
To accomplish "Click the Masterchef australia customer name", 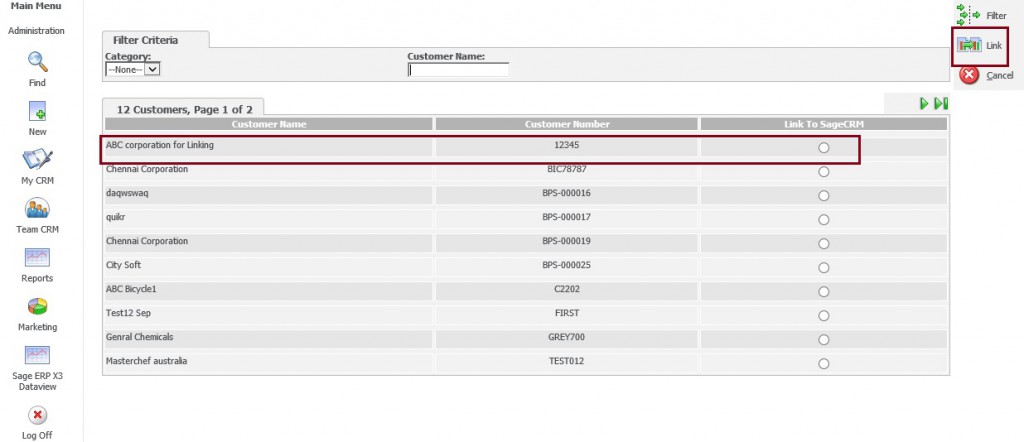I will tap(147, 361).
